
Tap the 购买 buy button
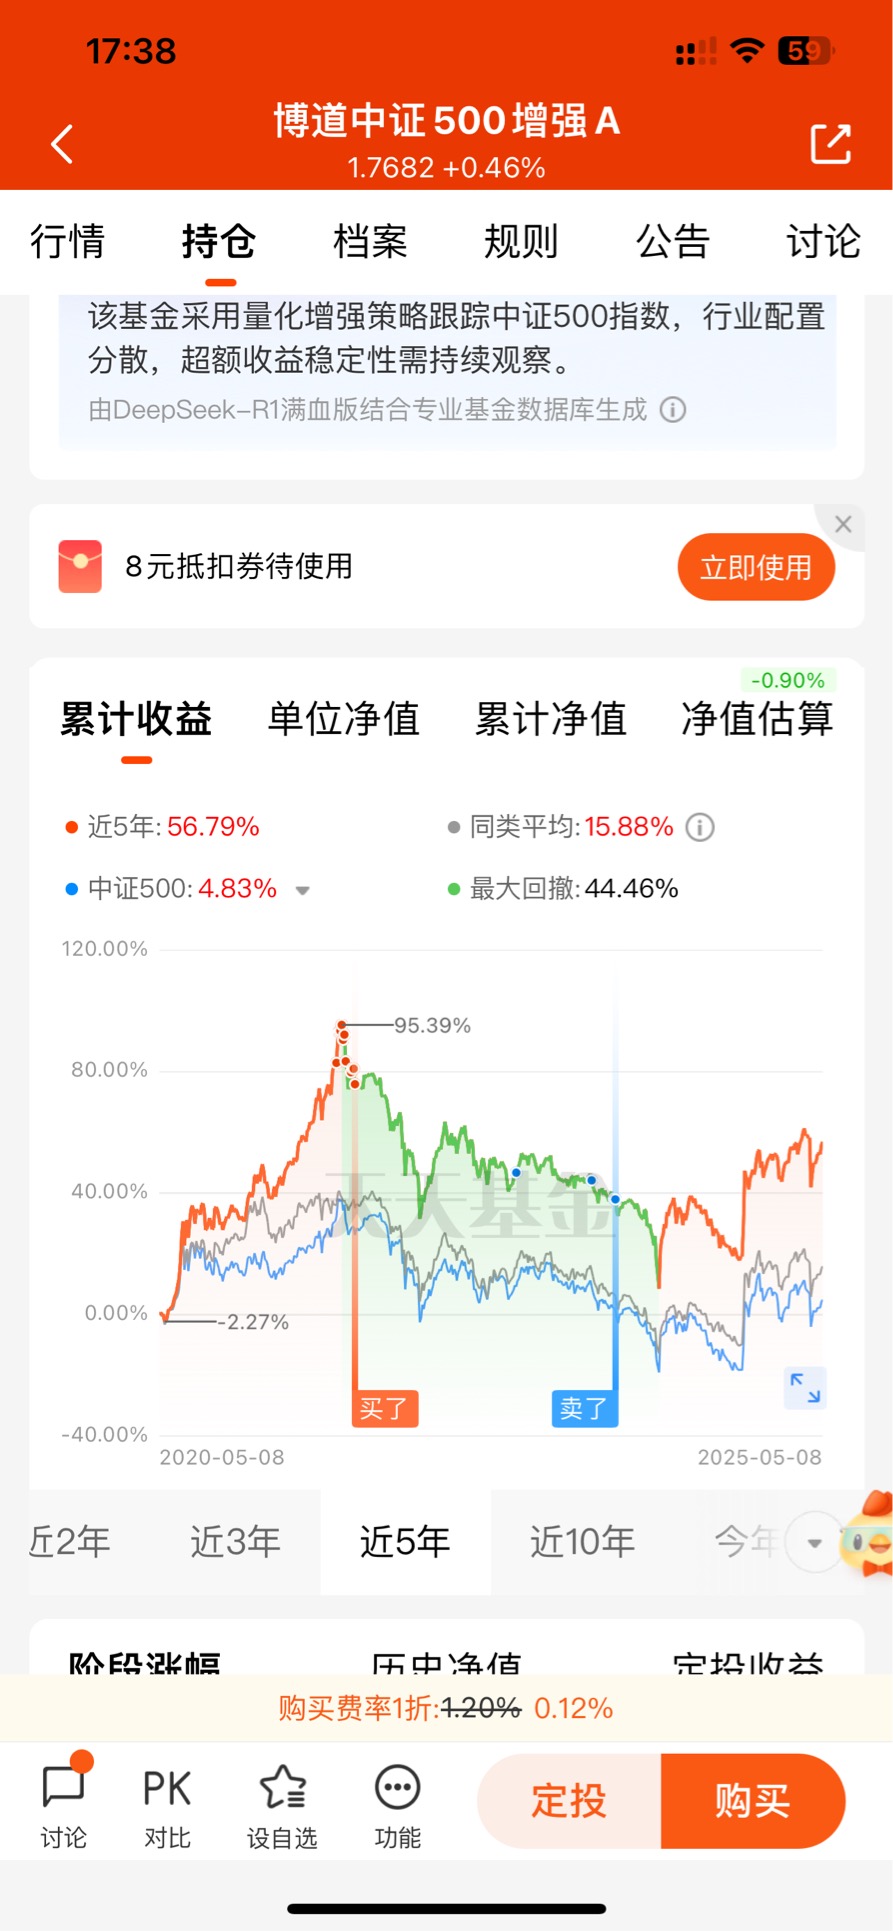752,1801
